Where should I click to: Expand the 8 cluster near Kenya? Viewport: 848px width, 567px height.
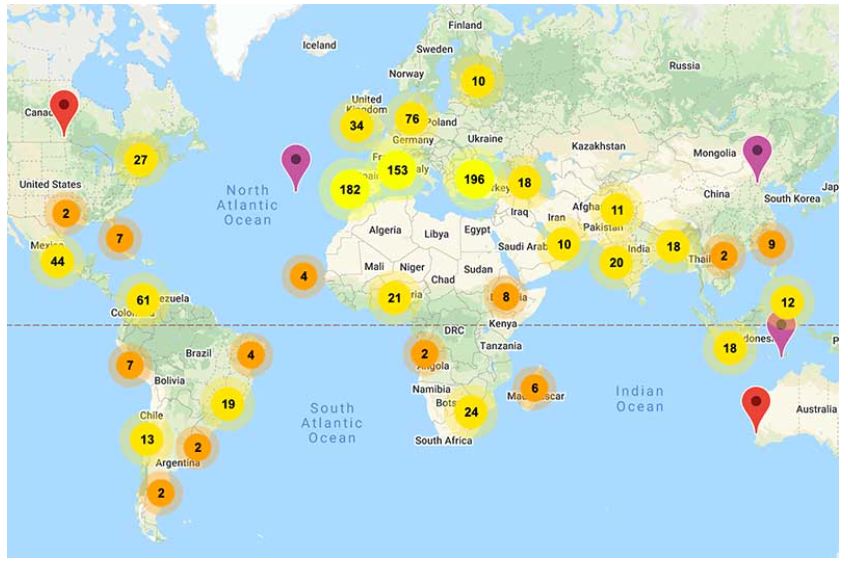506,296
